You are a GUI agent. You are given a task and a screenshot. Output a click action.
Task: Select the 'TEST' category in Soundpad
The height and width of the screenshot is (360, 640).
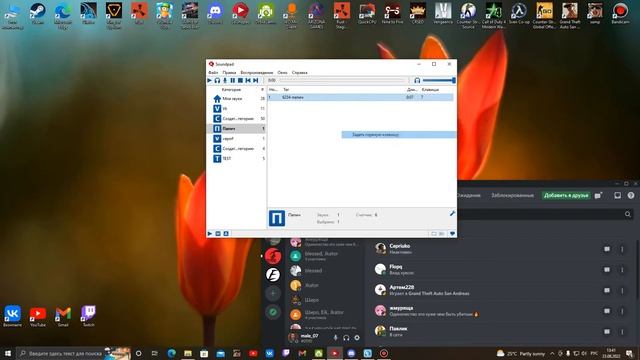click(x=237, y=158)
